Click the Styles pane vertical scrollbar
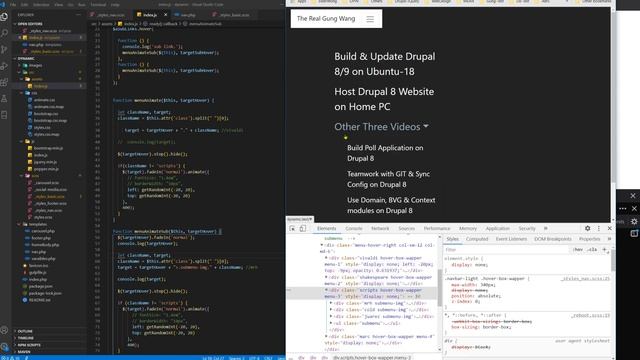640x360 pixels. coord(613,261)
